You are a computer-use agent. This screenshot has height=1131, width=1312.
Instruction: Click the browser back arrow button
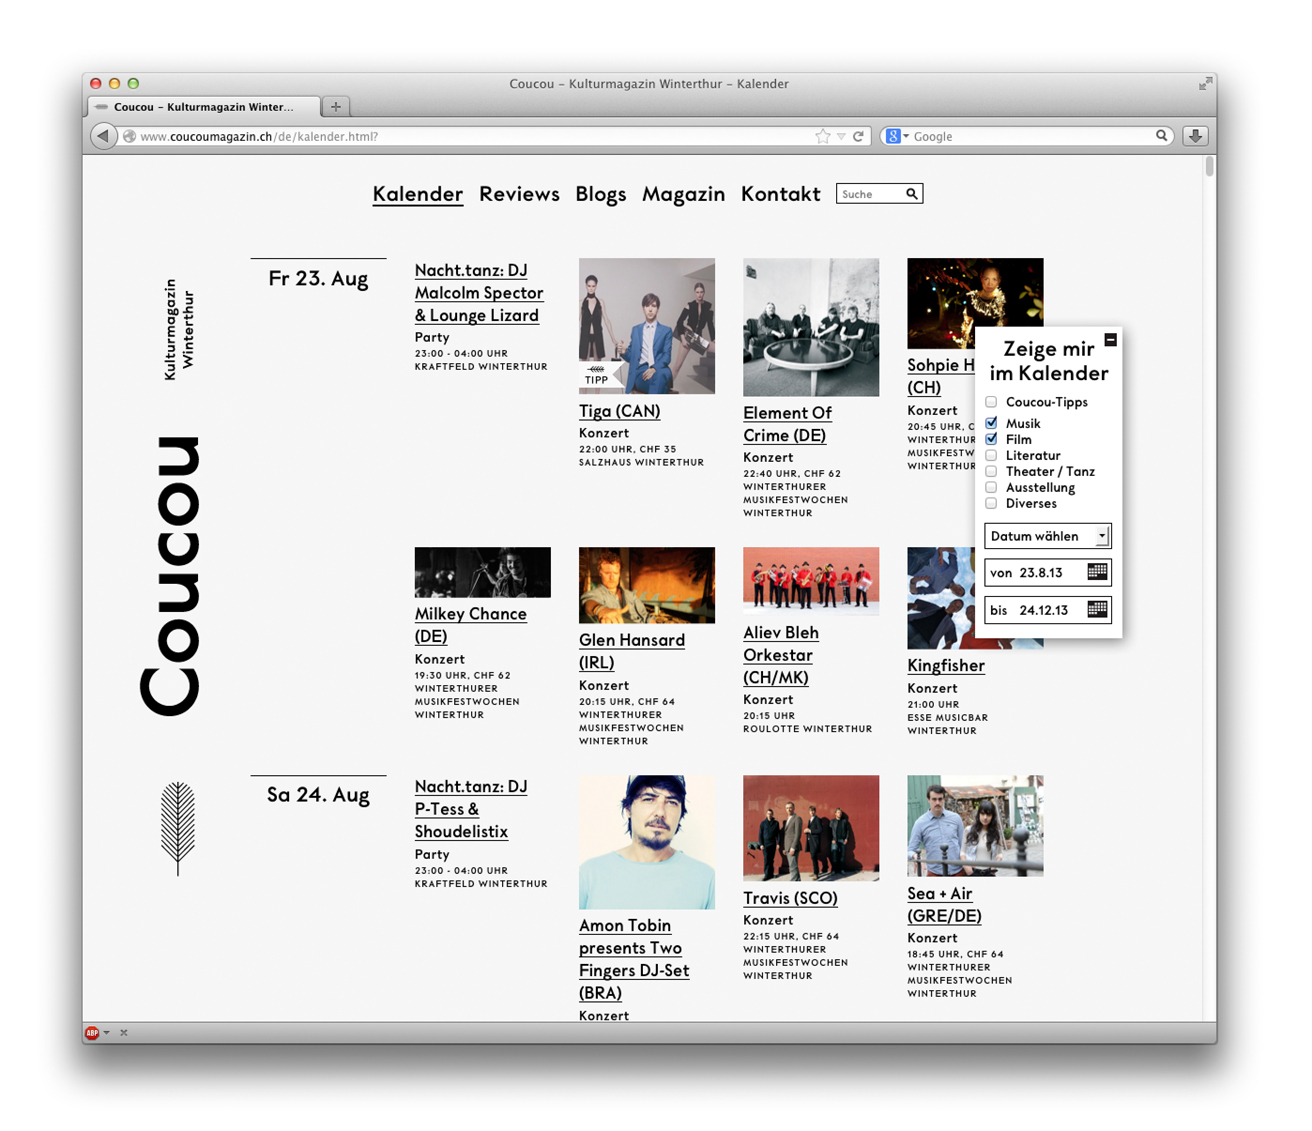click(103, 136)
